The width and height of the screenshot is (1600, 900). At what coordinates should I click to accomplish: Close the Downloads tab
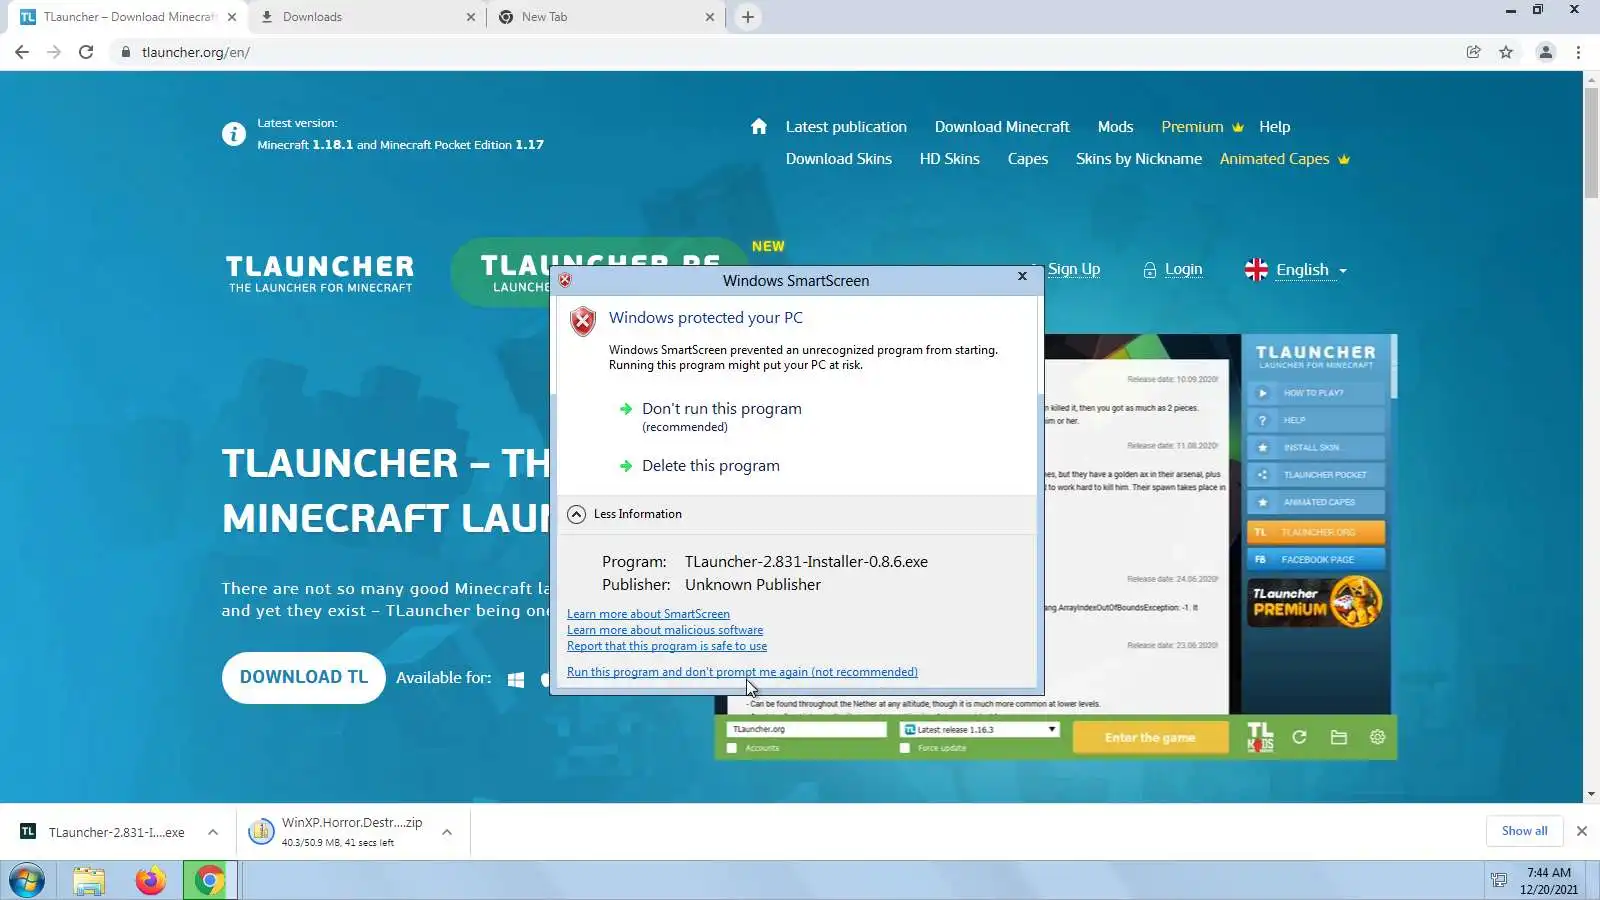(471, 17)
